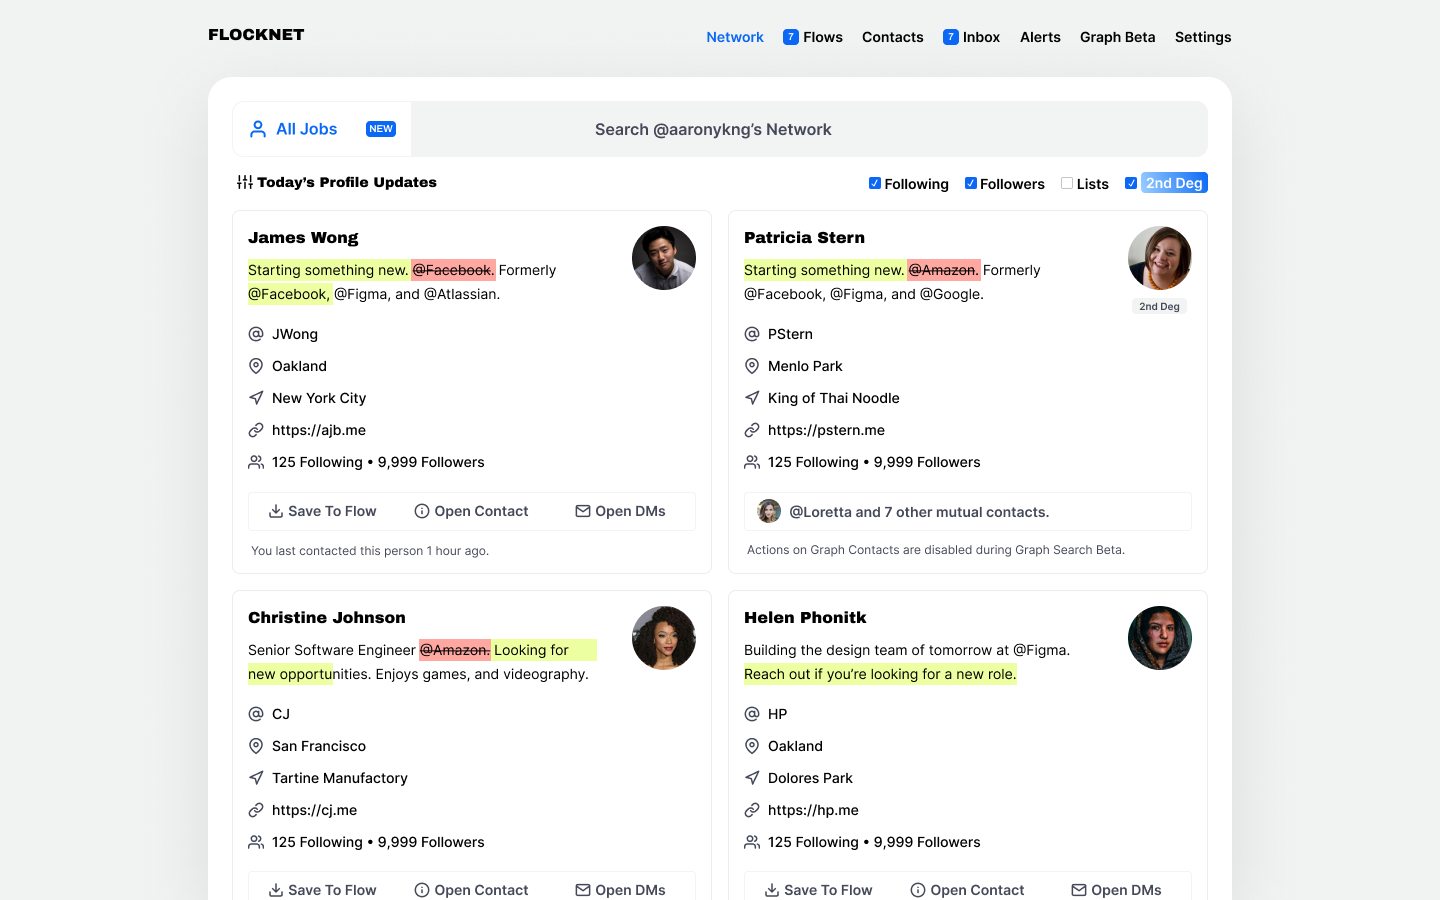1440x900 pixels.
Task: Click the FLOCKNET logo
Action: point(256,34)
